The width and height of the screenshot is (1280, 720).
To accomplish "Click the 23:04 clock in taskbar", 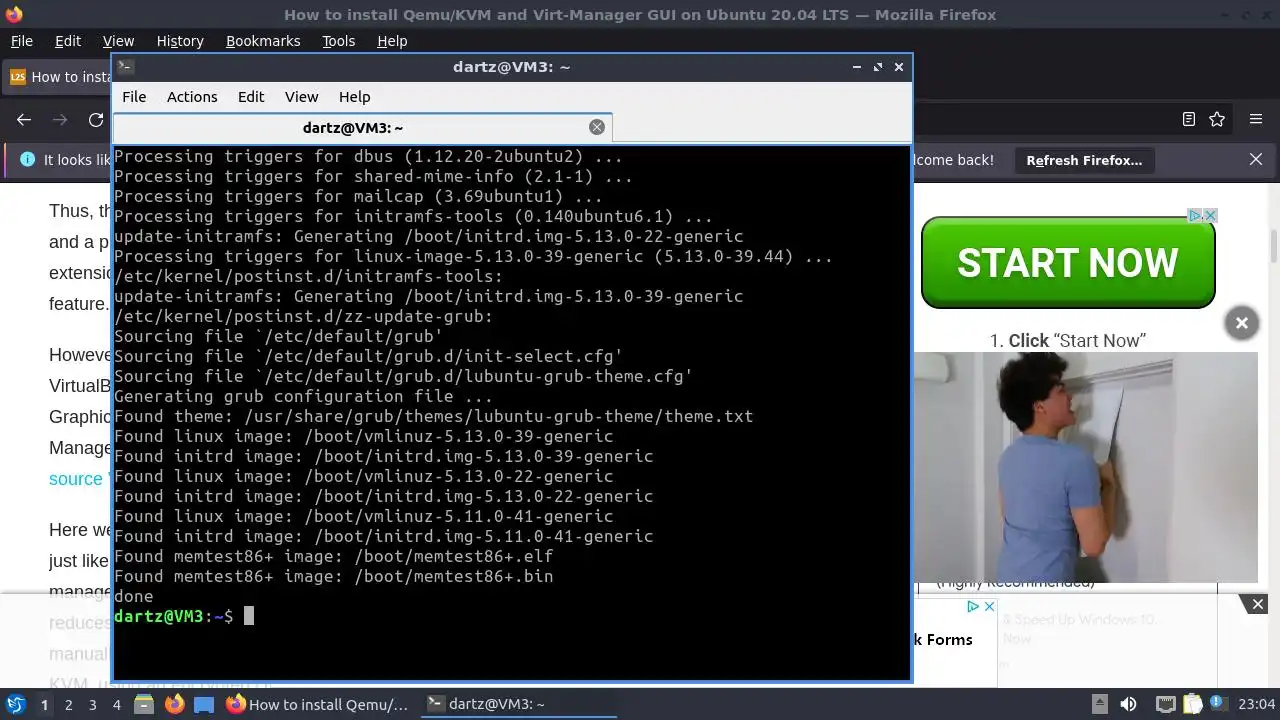I will coord(1257,704).
